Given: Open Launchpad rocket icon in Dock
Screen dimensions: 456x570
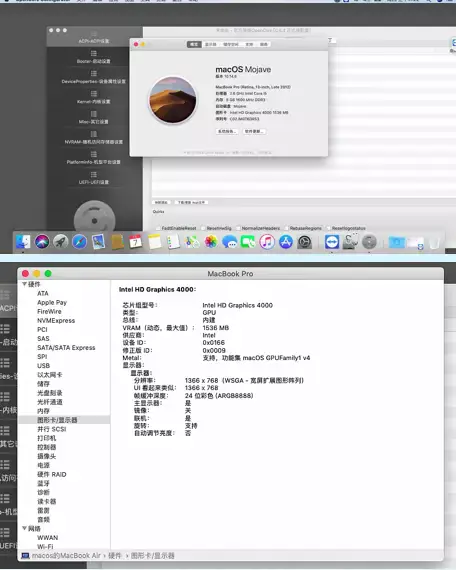Looking at the screenshot, I should pos(61,242).
